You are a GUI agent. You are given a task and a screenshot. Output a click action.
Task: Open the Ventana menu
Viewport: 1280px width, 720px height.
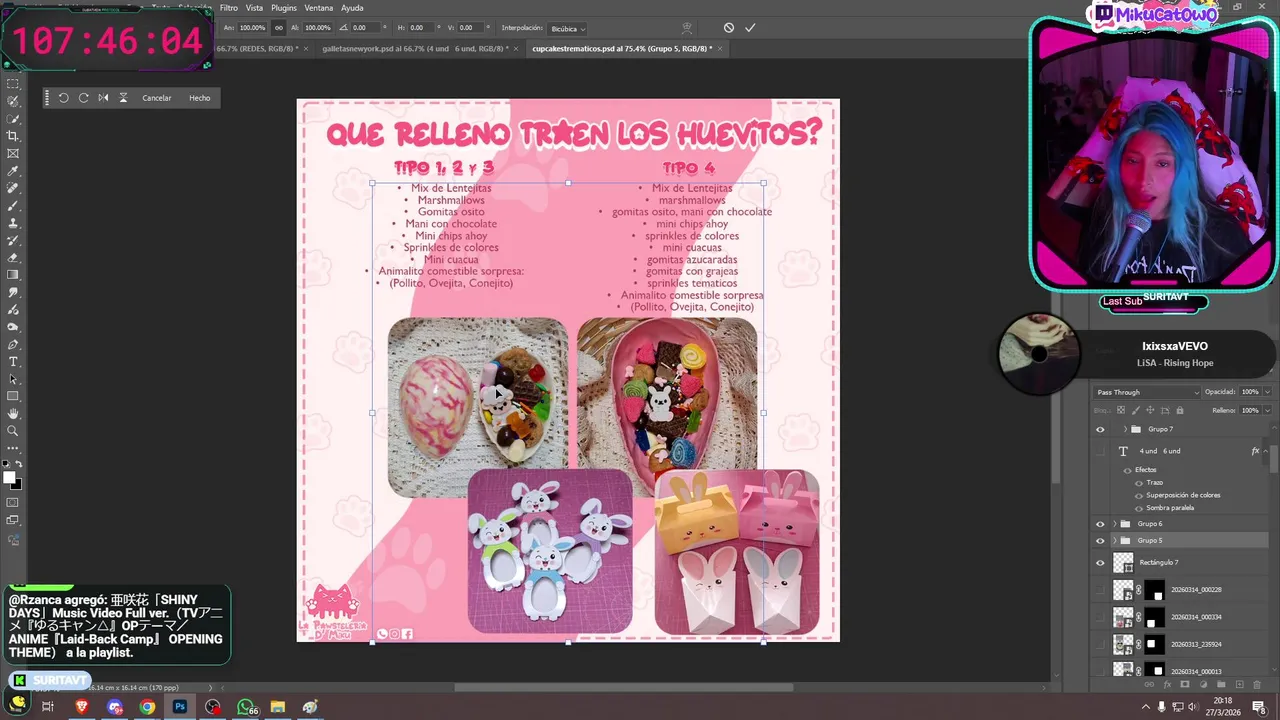[319, 8]
